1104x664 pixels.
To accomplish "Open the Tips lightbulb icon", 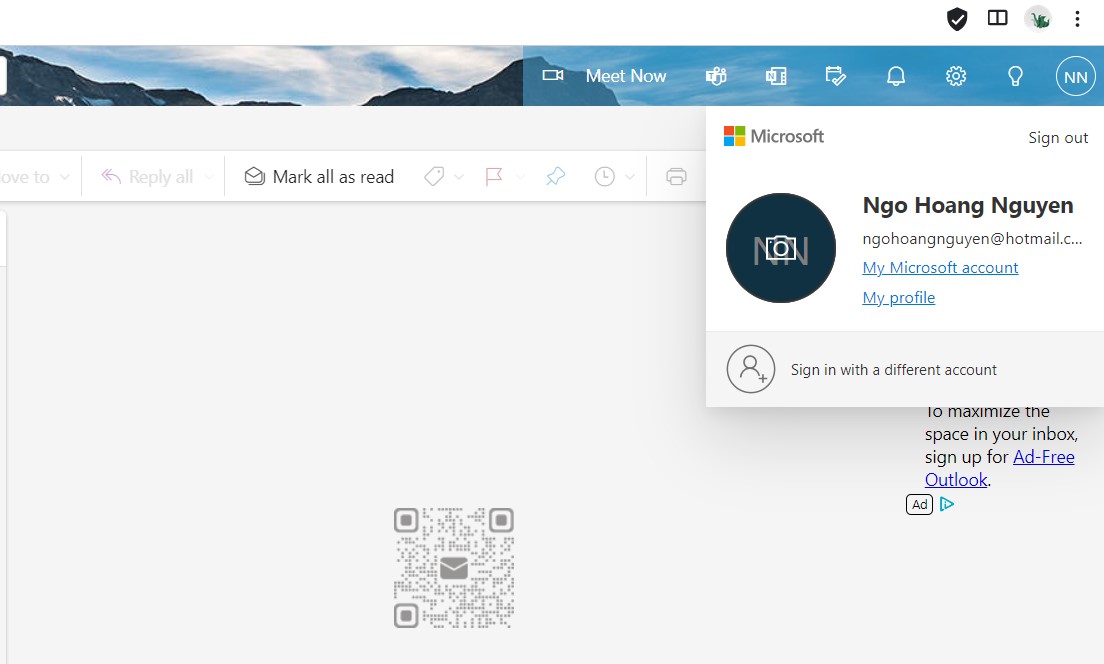I will coord(1015,76).
